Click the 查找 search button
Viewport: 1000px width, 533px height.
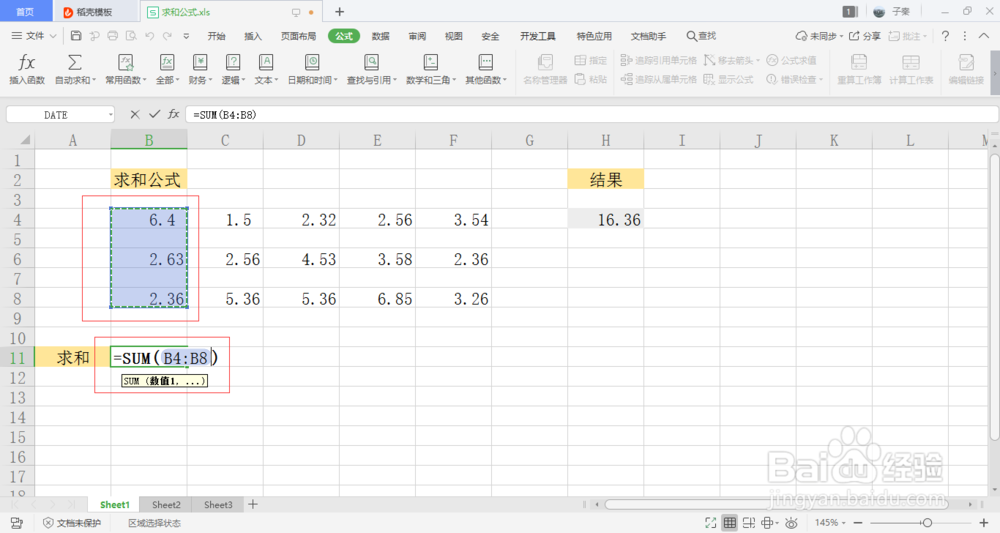(x=701, y=36)
